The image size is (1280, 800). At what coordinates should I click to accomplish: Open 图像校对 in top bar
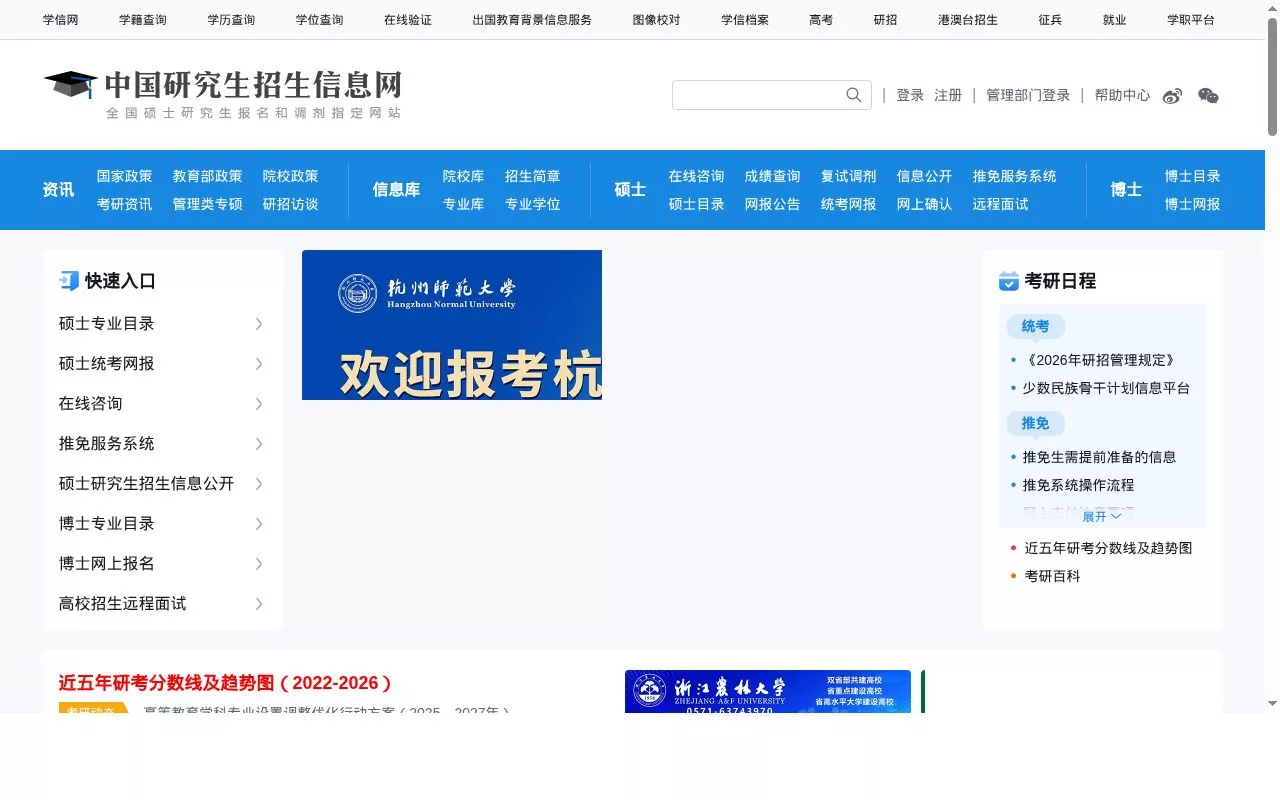pos(656,20)
